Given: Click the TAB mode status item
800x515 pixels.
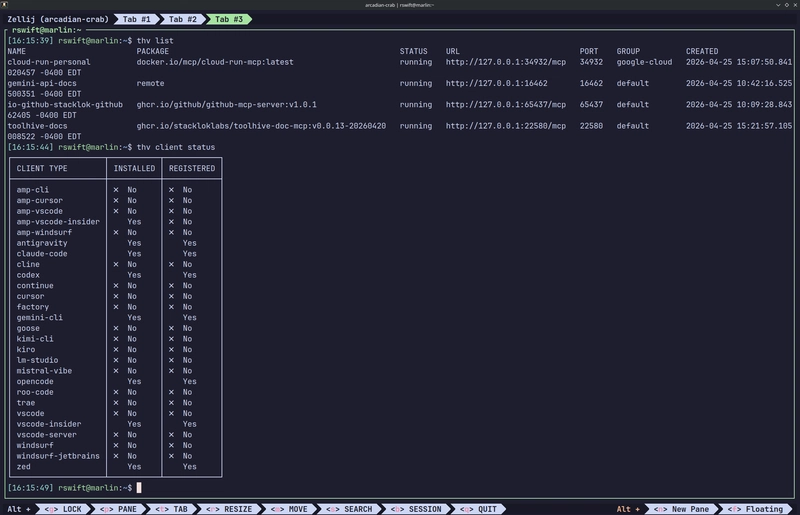Looking at the screenshot, I should [x=171, y=509].
